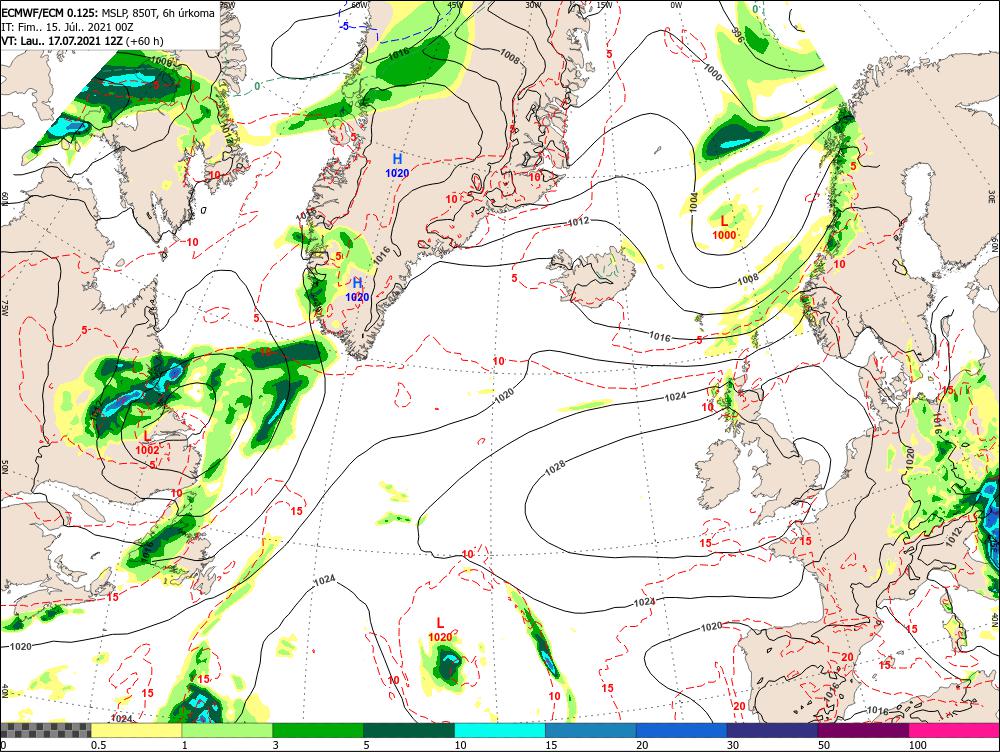Screen dimensions: 1000x752
Task: Click the '30W' longitude label at top
Action: point(534,5)
